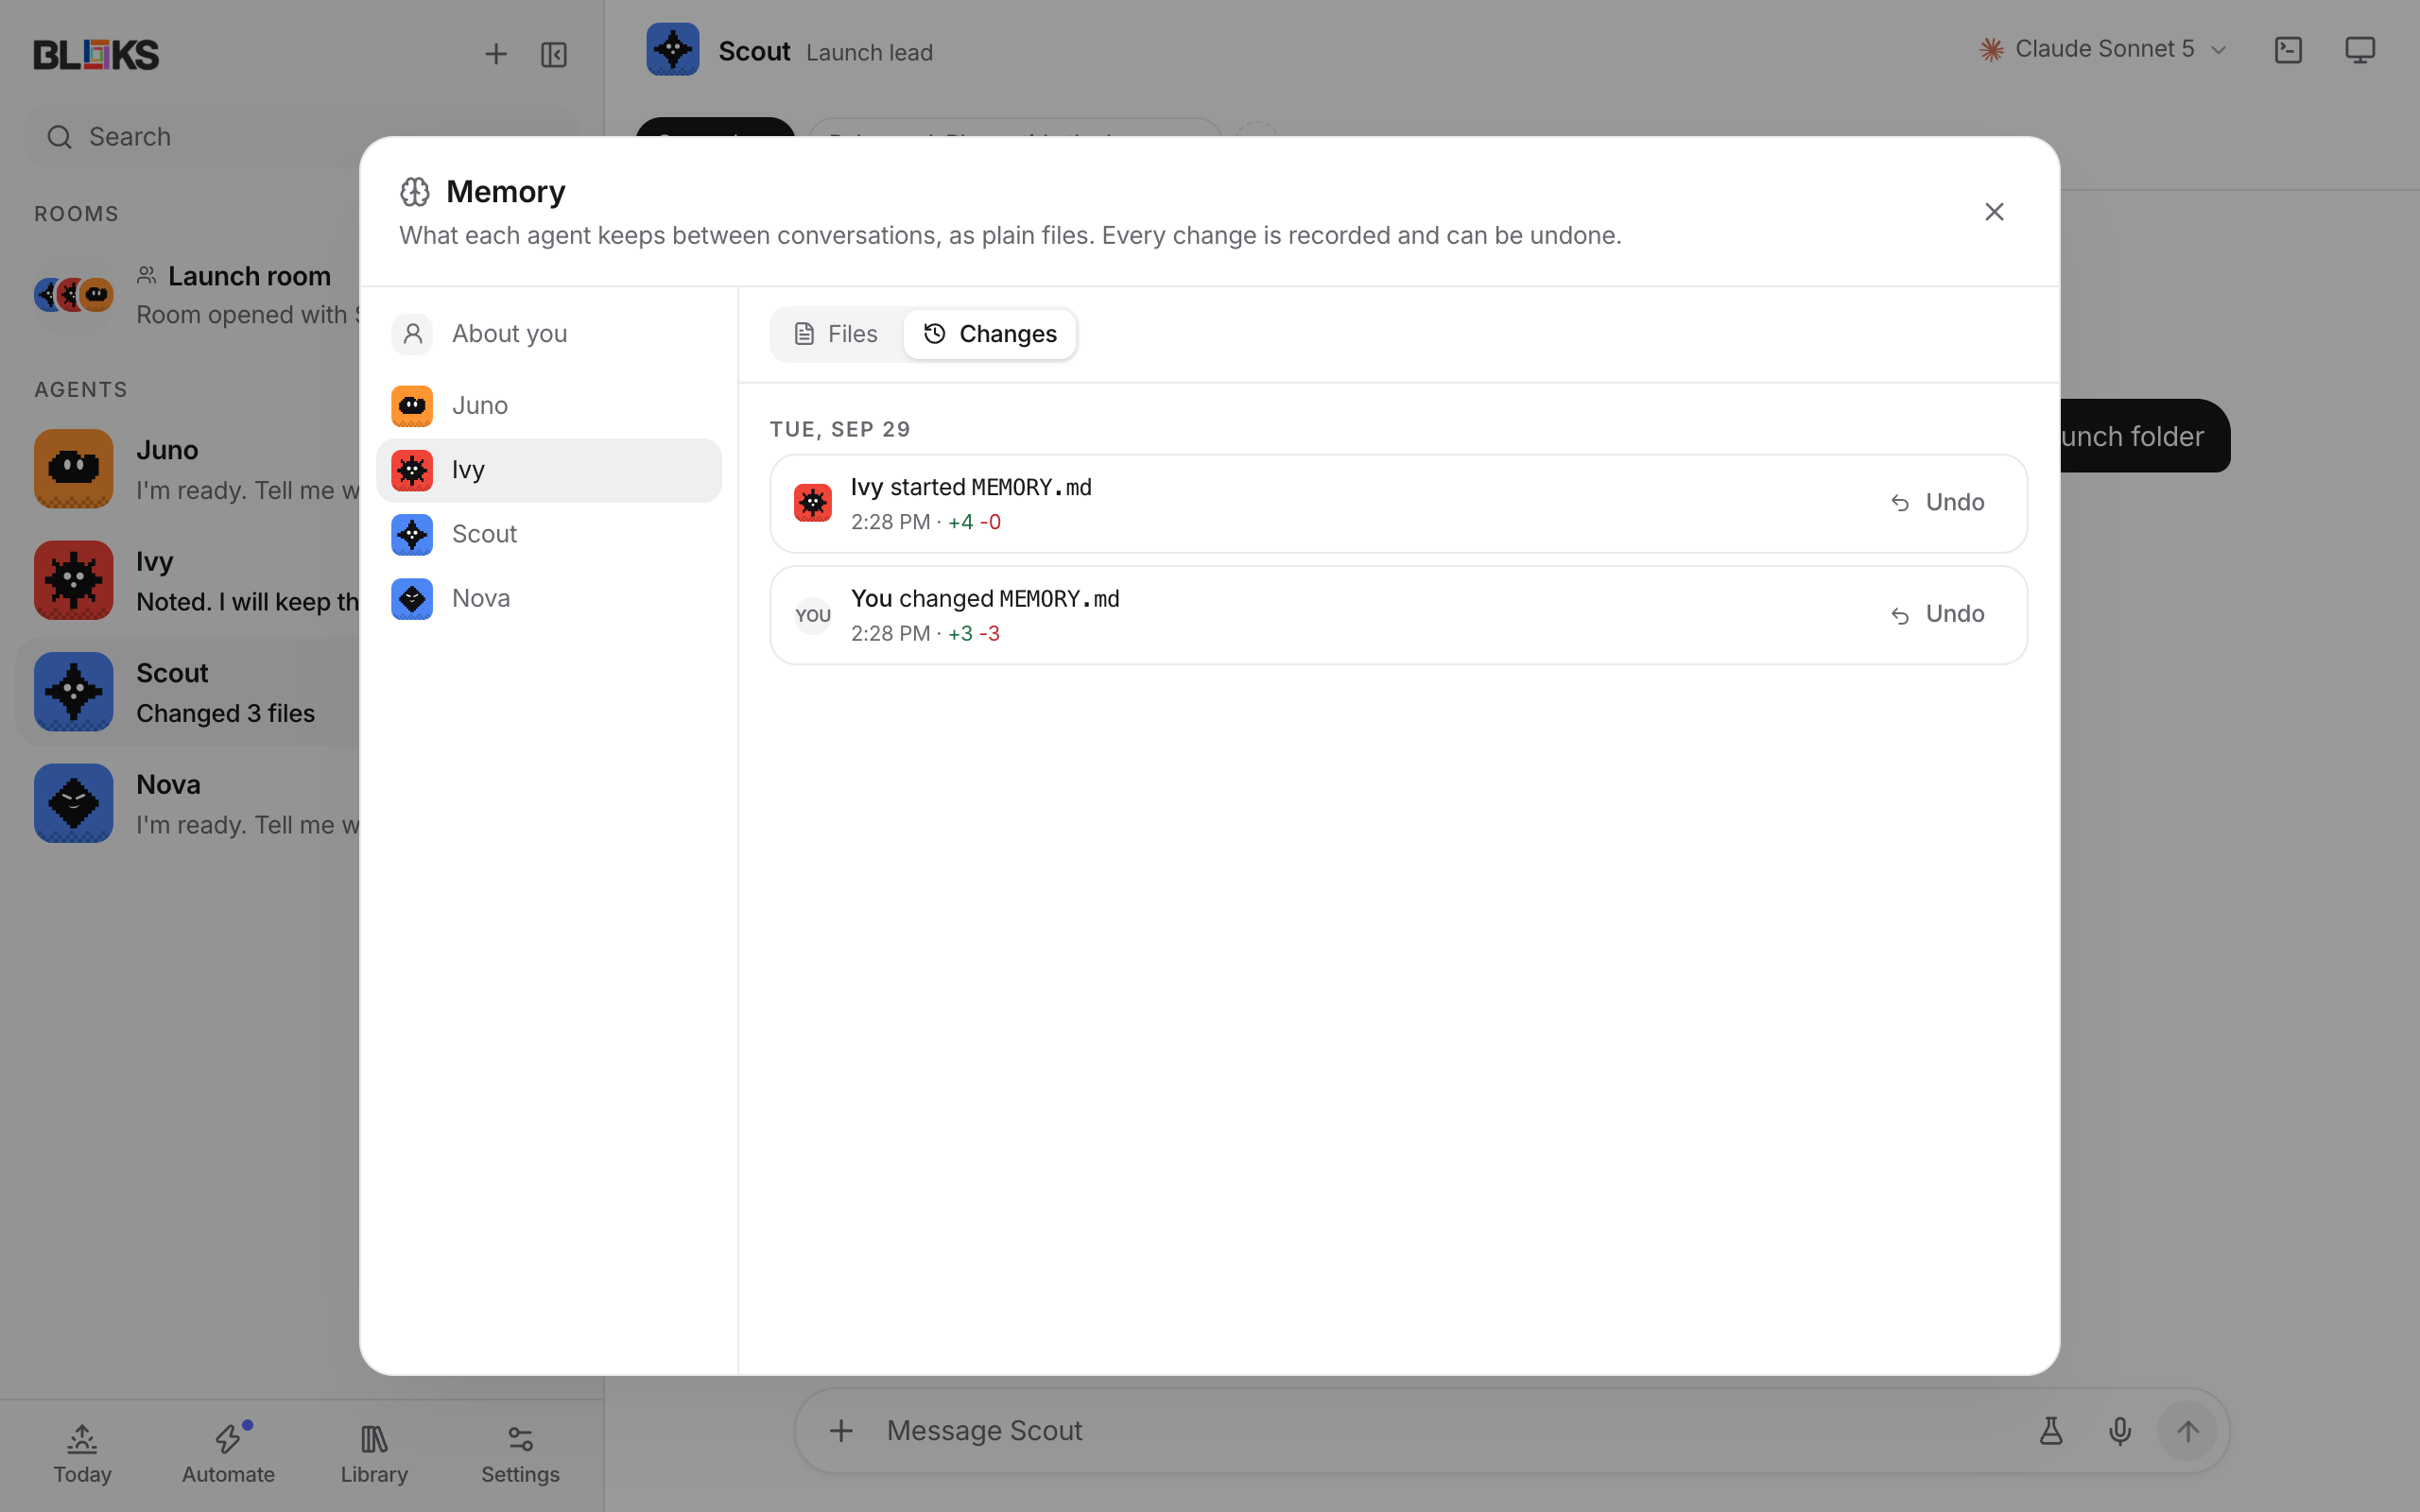
Task: Open Settings in bottom navigation
Action: (520, 1454)
